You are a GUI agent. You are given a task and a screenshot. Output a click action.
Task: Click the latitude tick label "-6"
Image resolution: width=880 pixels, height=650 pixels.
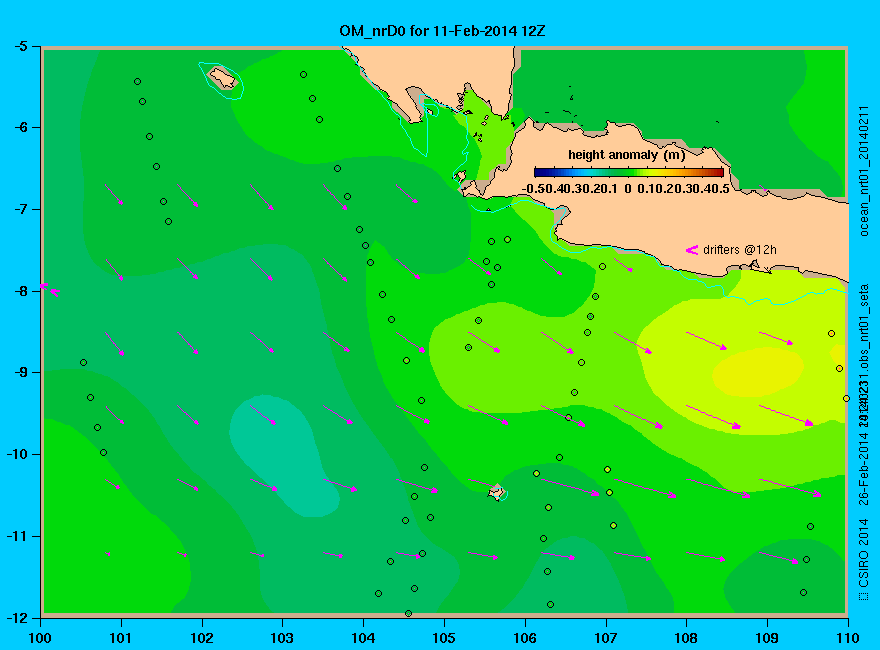coord(20,127)
